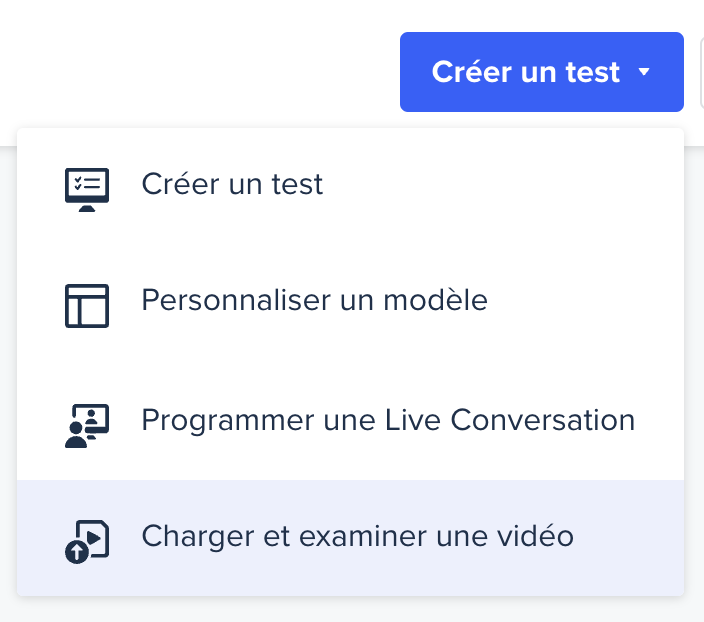Click the video upload icon in highlighted row

click(86, 540)
